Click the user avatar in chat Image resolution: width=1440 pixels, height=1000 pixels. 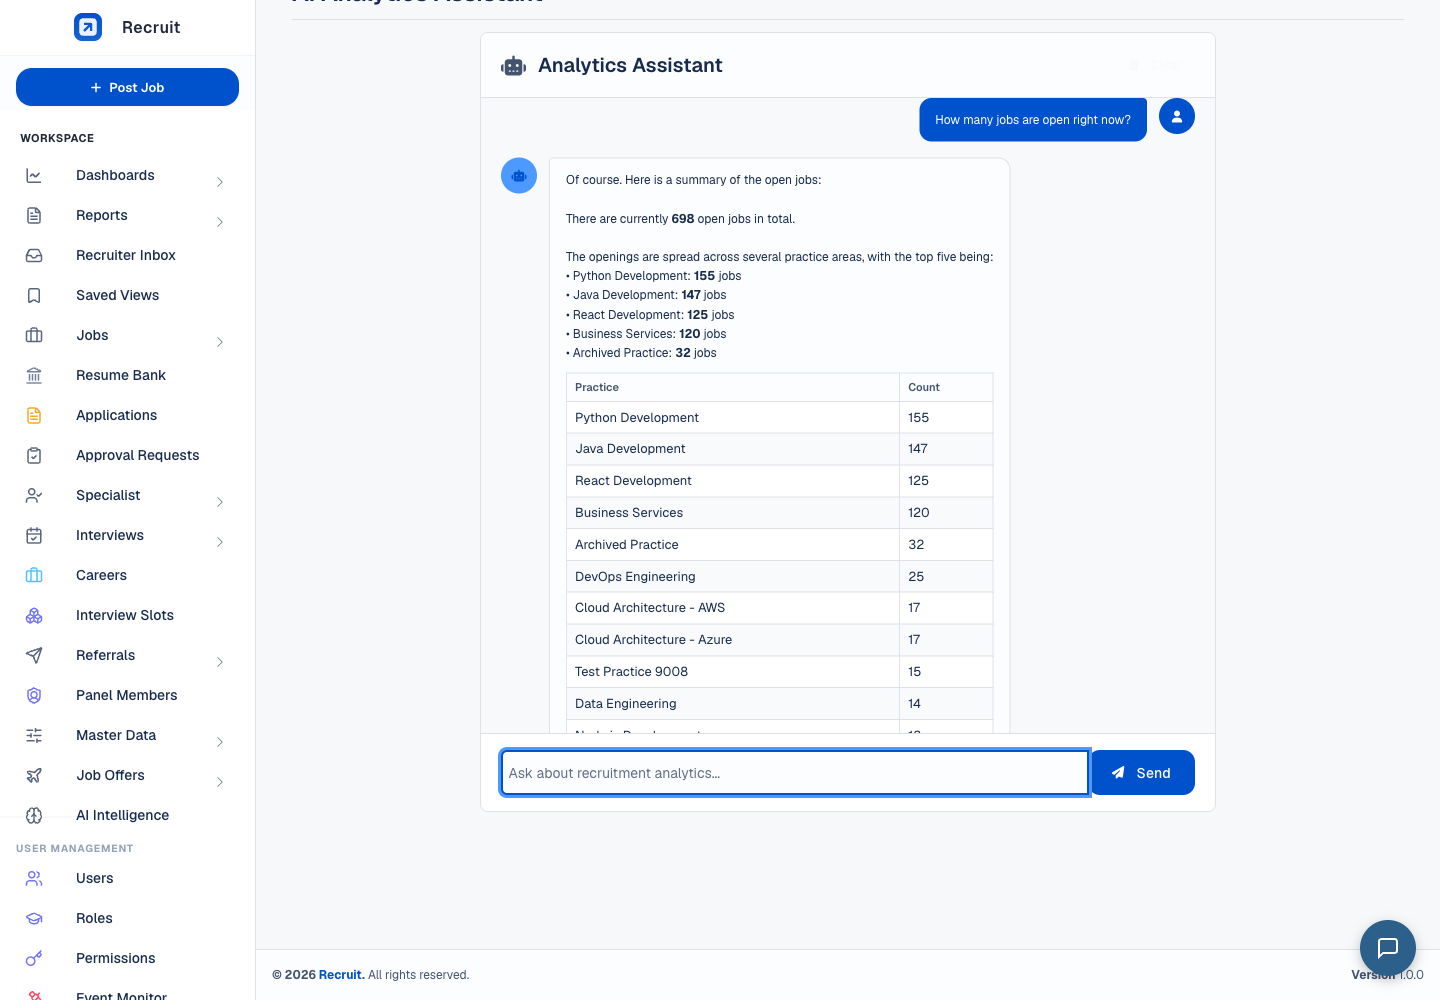[x=1177, y=116]
